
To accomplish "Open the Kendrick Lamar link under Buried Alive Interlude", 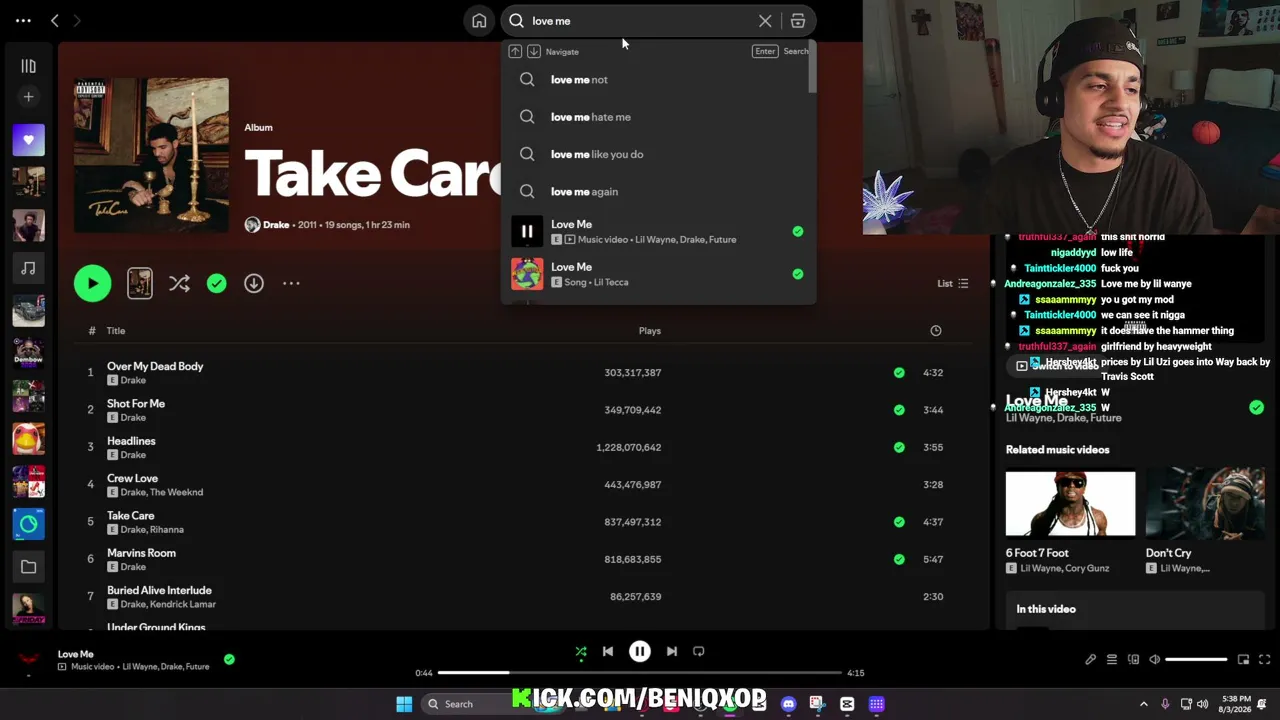I will (184, 604).
